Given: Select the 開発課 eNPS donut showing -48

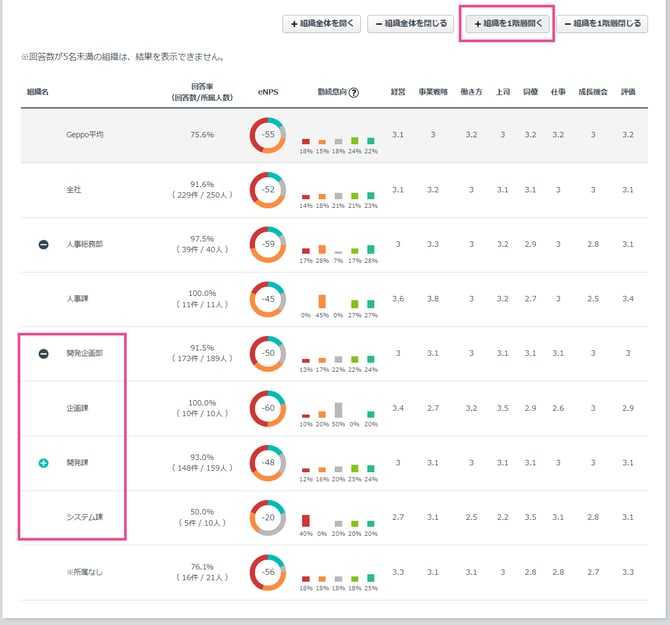Looking at the screenshot, I should tap(268, 463).
